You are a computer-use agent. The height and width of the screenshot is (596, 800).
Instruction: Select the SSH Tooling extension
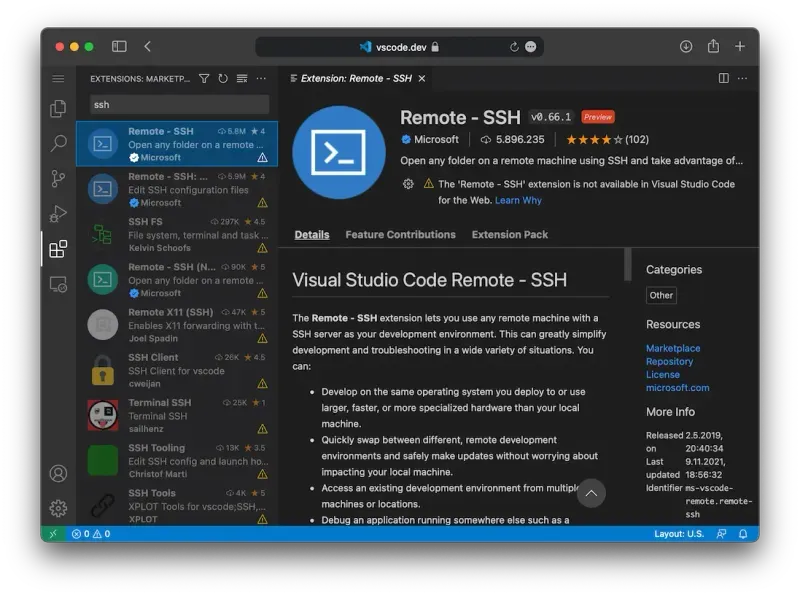(177, 461)
